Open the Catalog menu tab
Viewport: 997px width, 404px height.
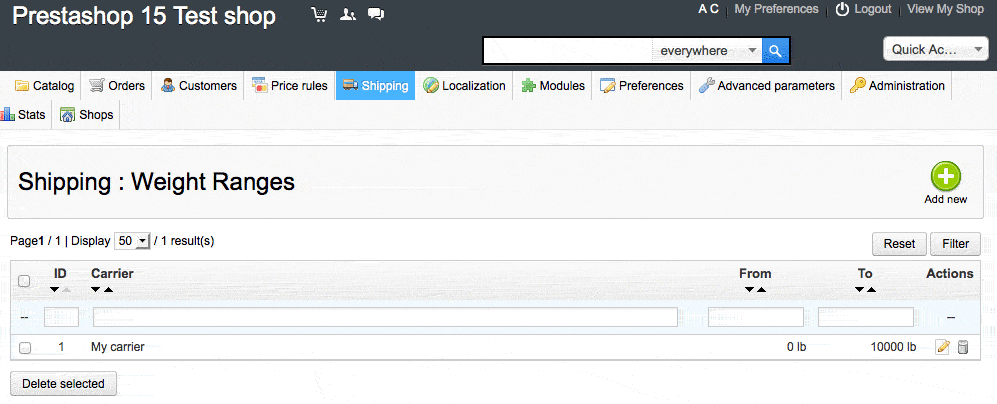[44, 86]
